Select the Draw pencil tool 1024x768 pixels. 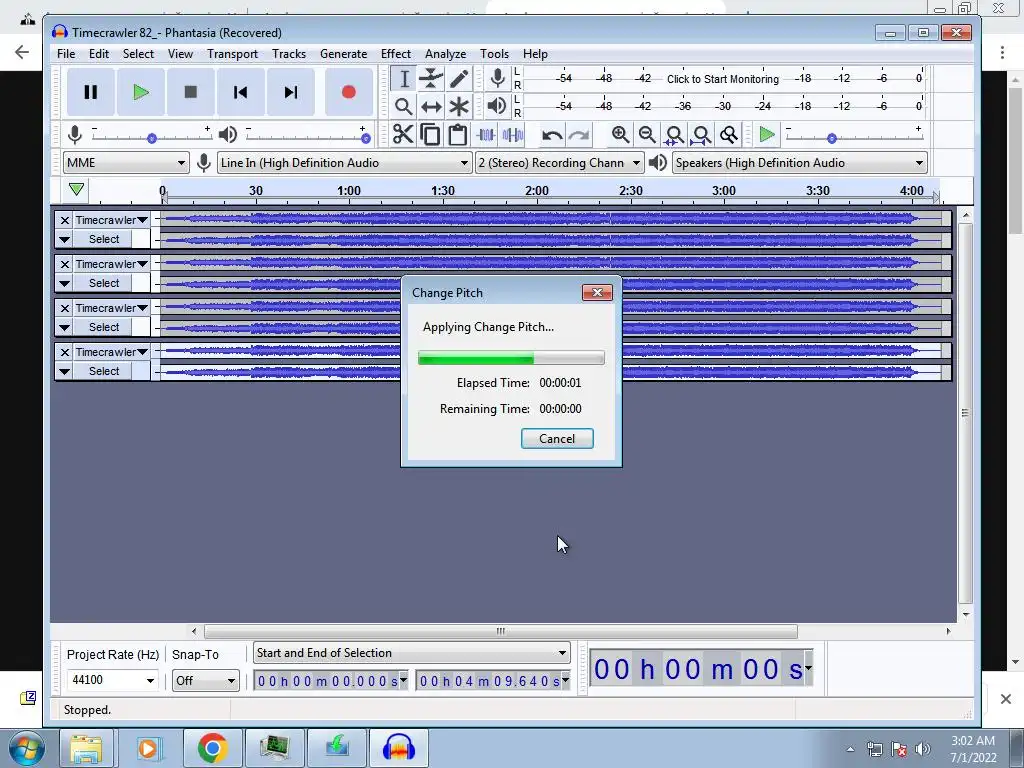pyautogui.click(x=459, y=79)
